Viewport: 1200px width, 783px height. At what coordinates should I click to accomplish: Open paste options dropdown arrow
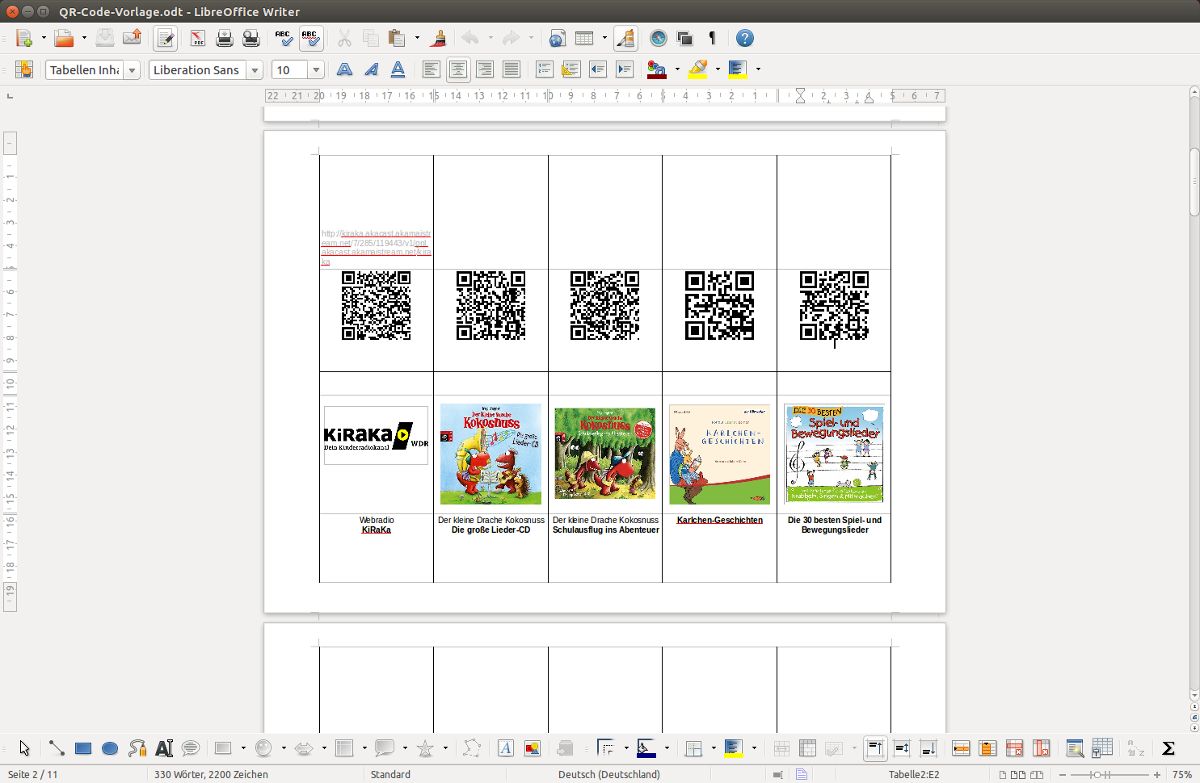click(x=417, y=39)
